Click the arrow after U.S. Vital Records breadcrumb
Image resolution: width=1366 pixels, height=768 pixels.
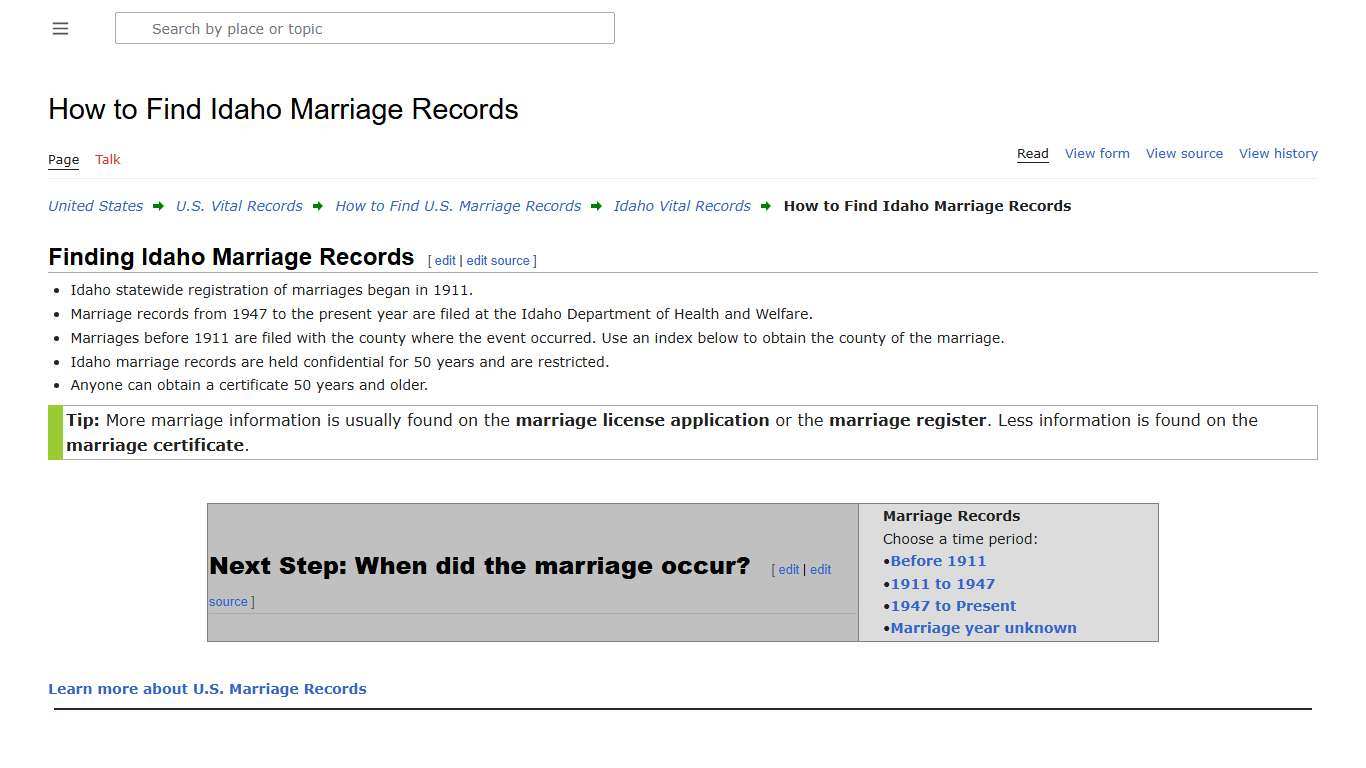(318, 206)
